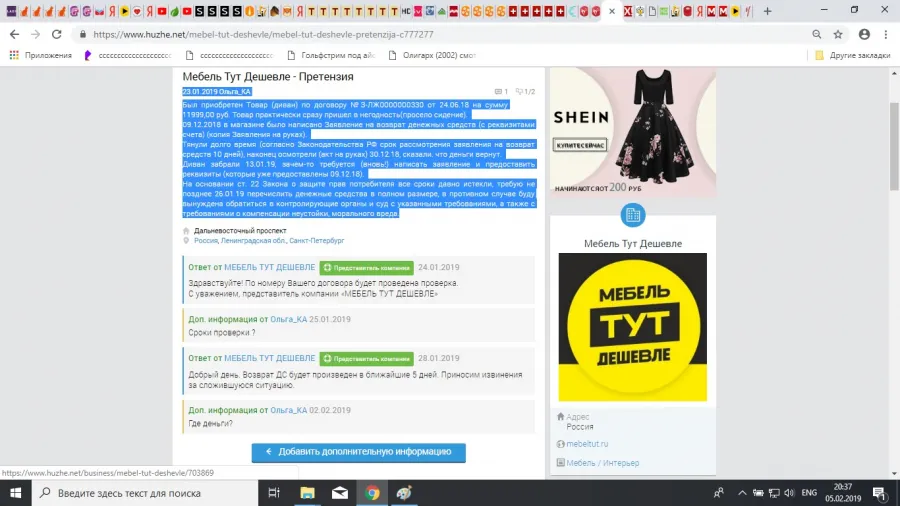Open the Россия location link
This screenshot has height=506, width=900.
(205, 240)
